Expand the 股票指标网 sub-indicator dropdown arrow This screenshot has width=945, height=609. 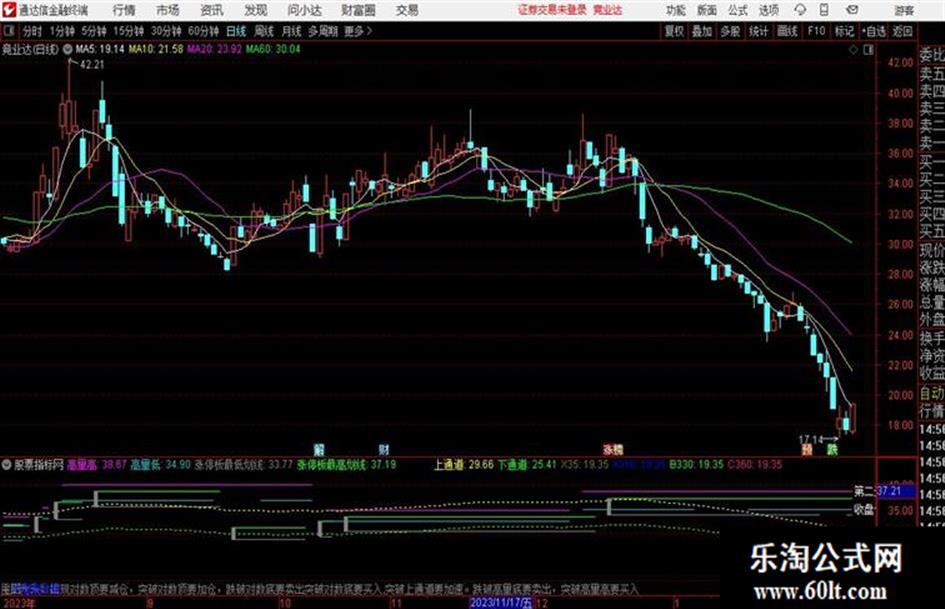pyautogui.click(x=7, y=465)
